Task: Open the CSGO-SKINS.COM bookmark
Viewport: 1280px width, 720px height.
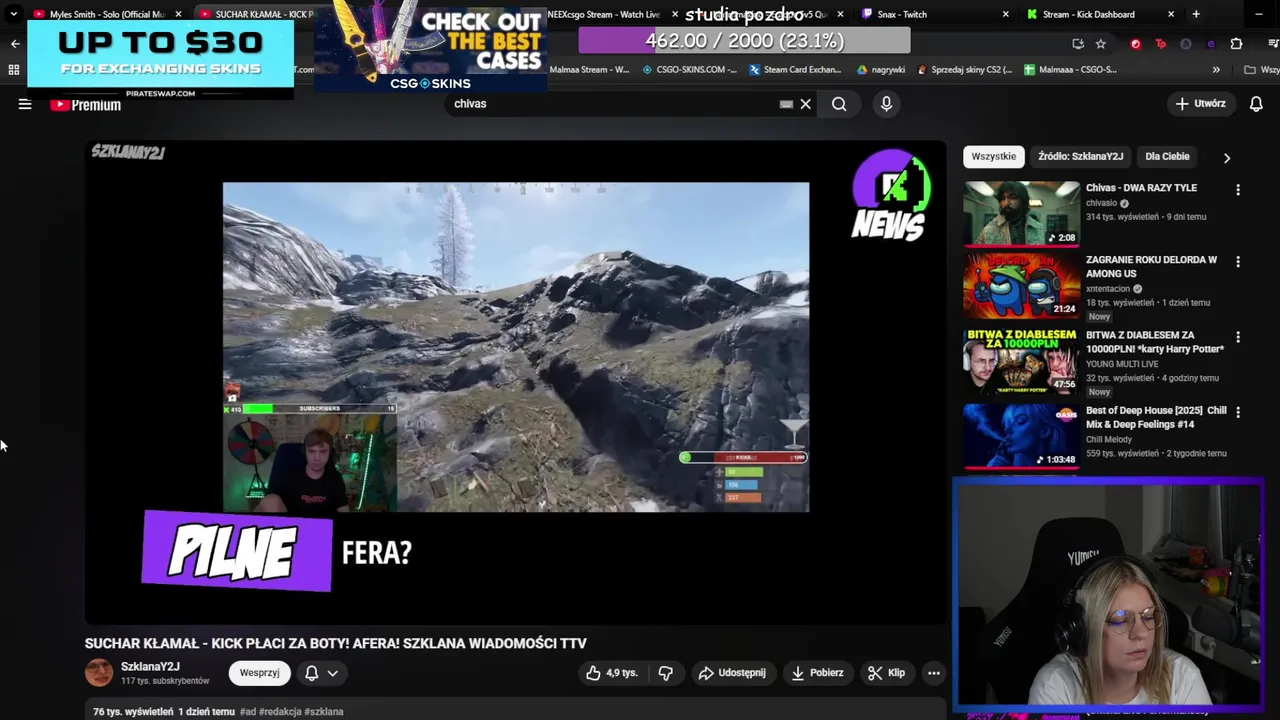Action: (690, 70)
